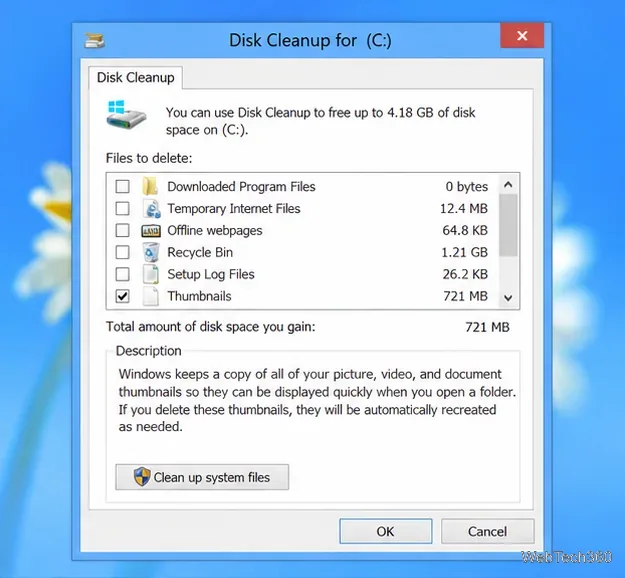The image size is (625, 578).
Task: Tick the Offline webpages checkbox
Action: pyautogui.click(x=122, y=230)
